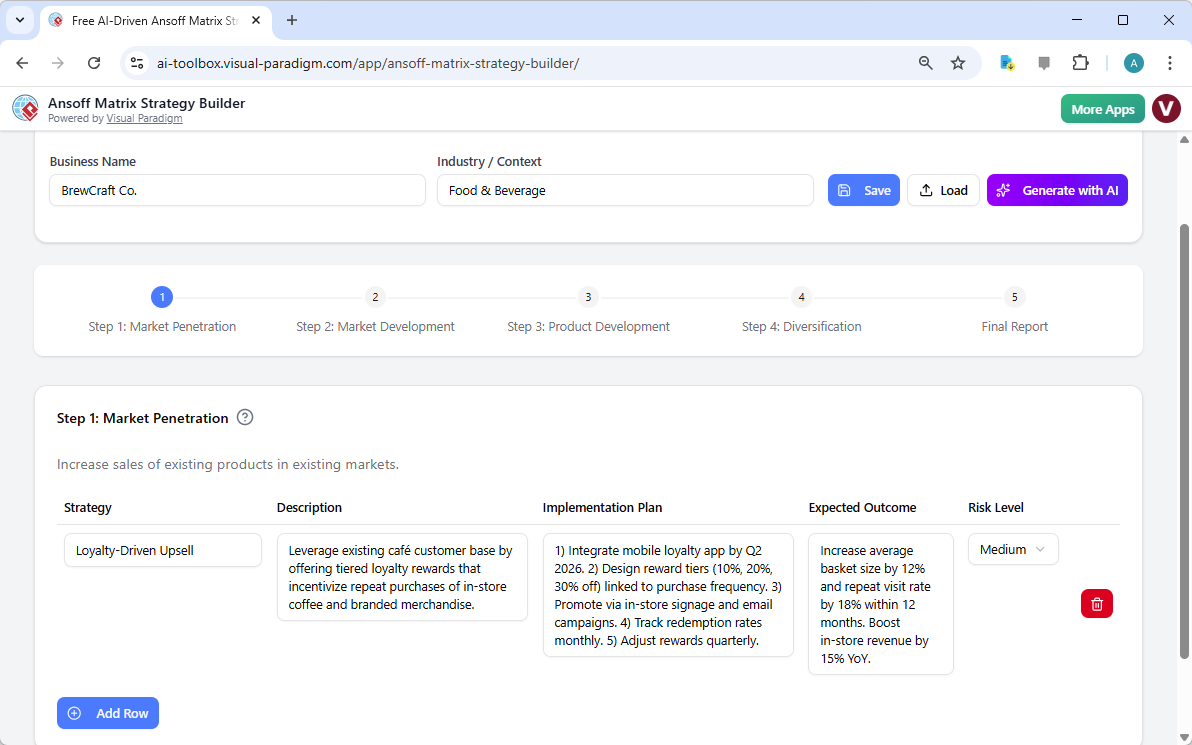Delete the Loyalty-Driven Upsell row

point(1096,603)
